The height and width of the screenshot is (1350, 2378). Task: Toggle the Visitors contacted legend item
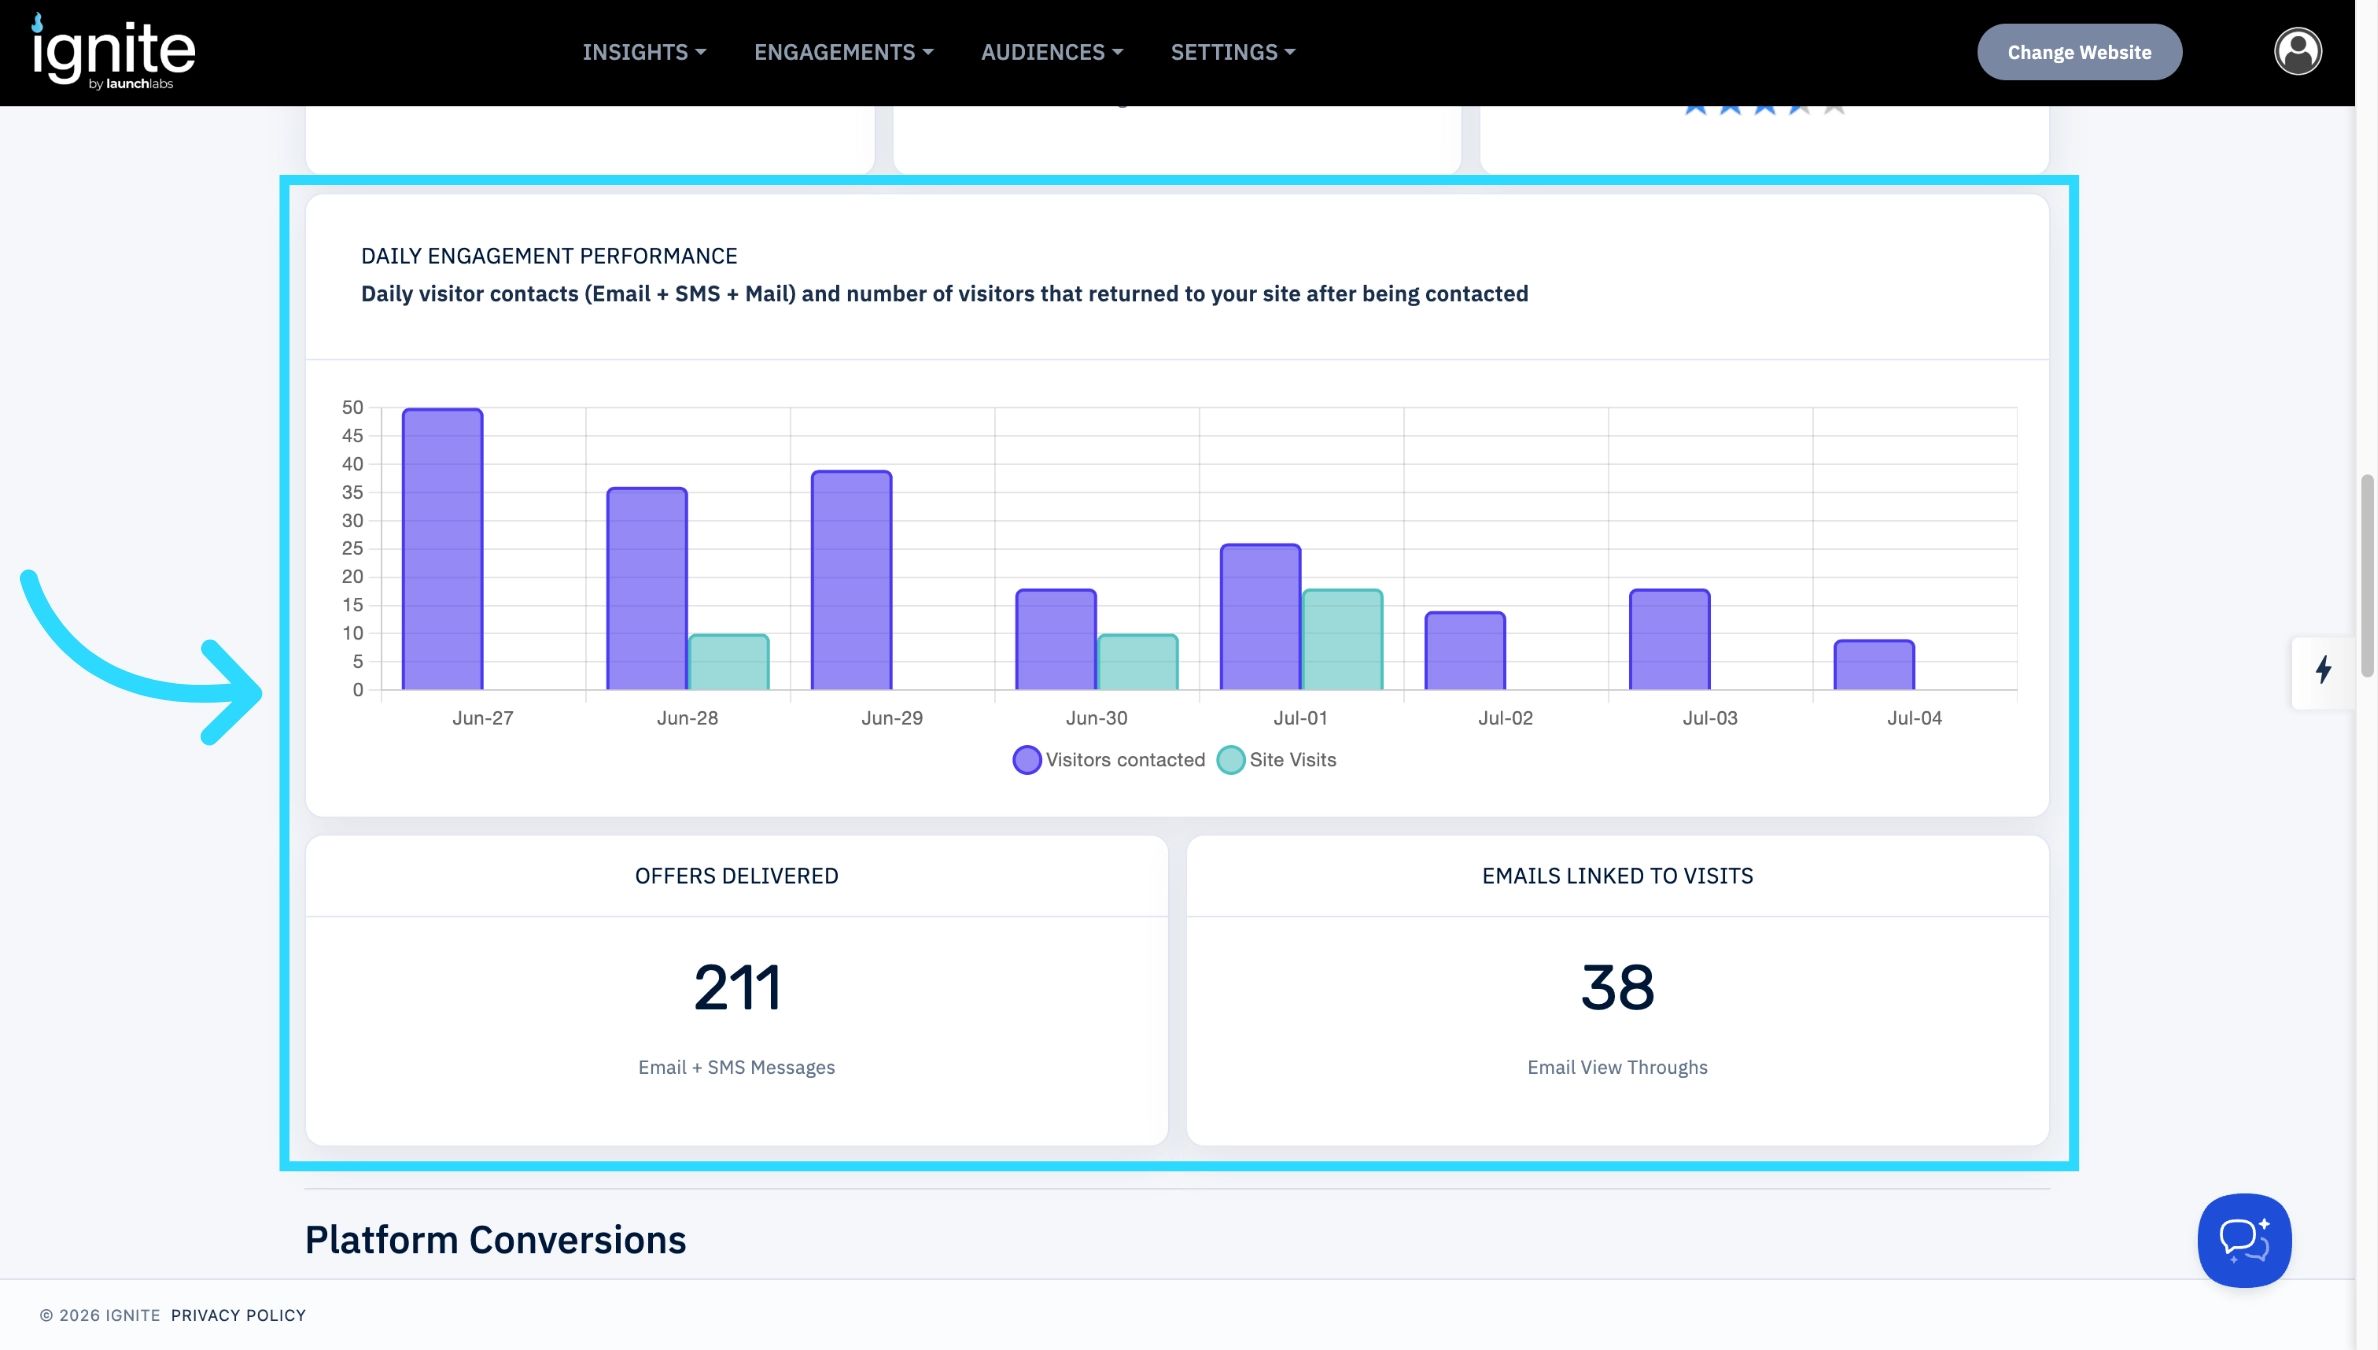[x=1108, y=760]
